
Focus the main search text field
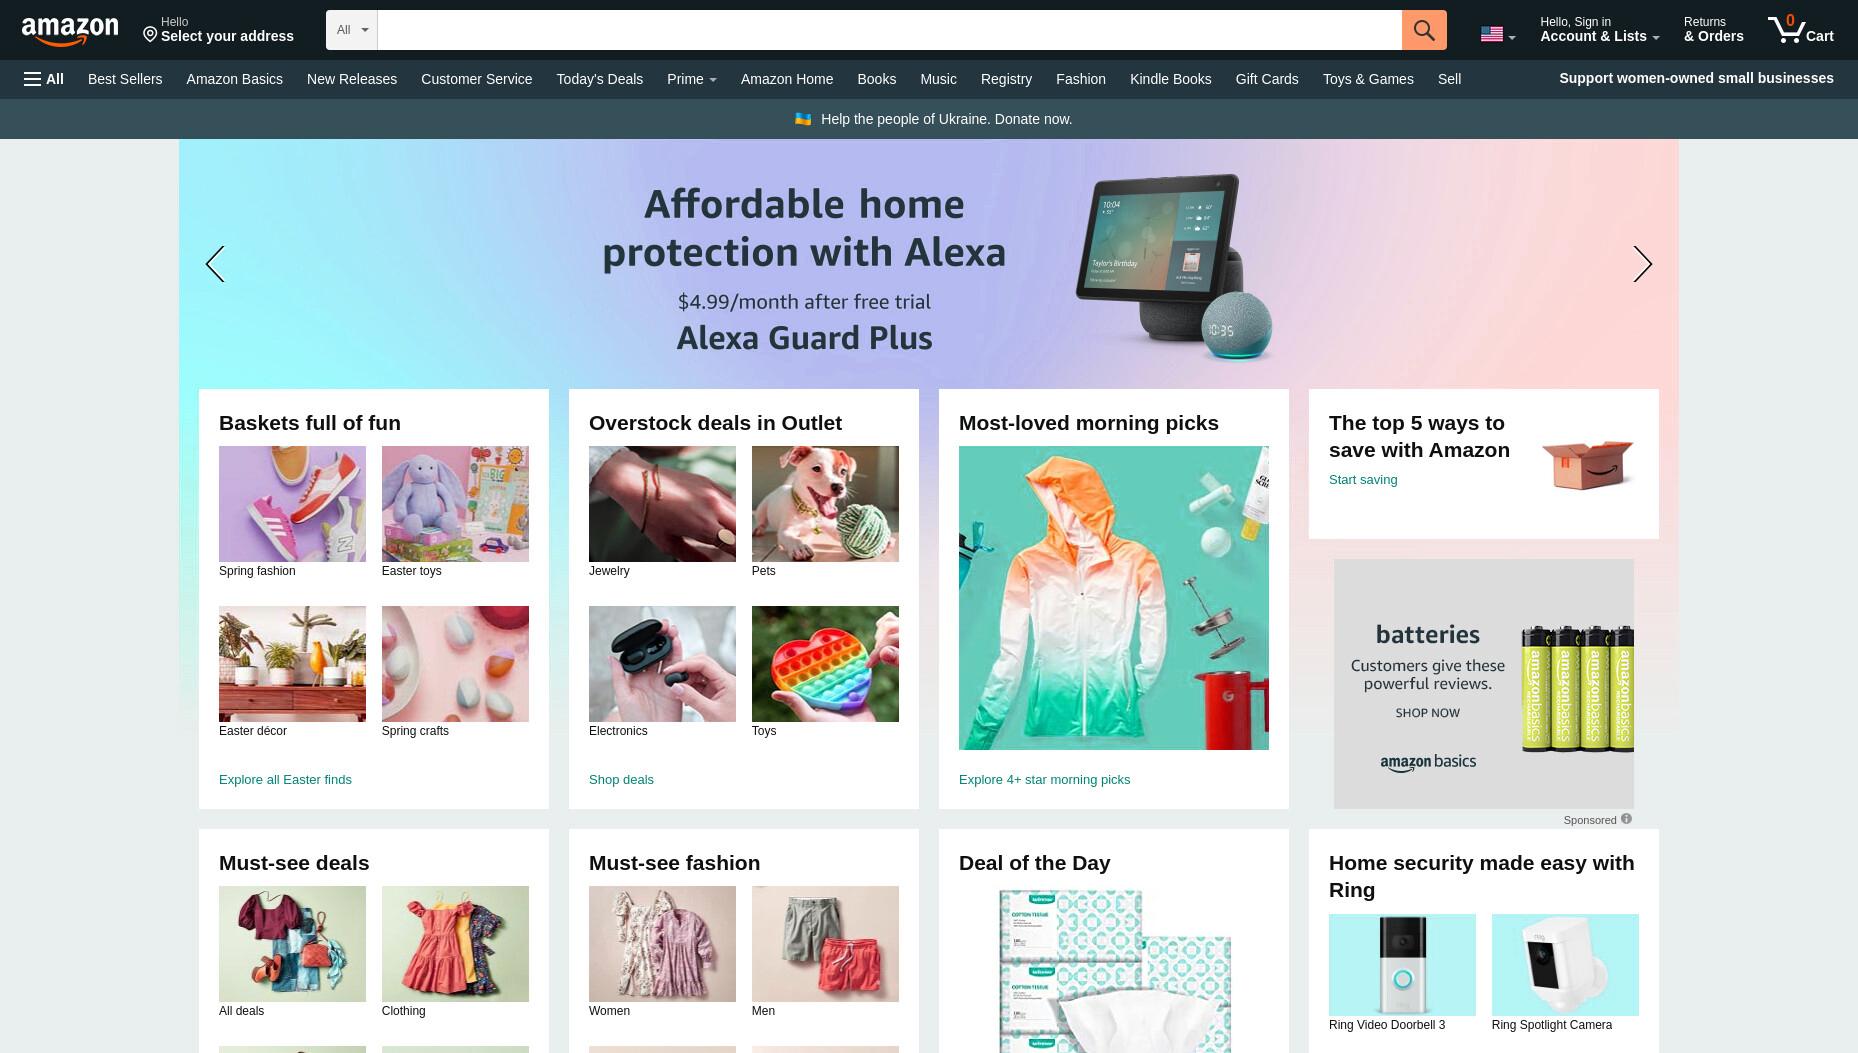click(x=890, y=30)
